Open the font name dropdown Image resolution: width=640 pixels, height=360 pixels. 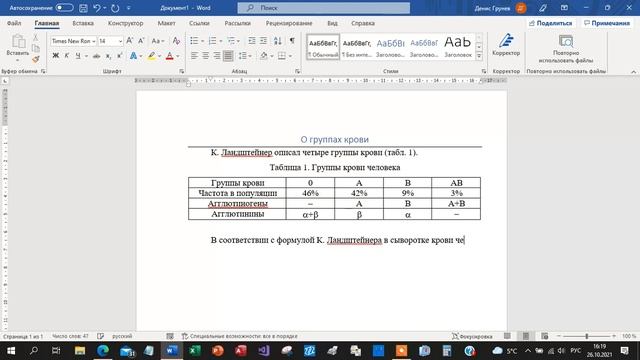point(93,41)
